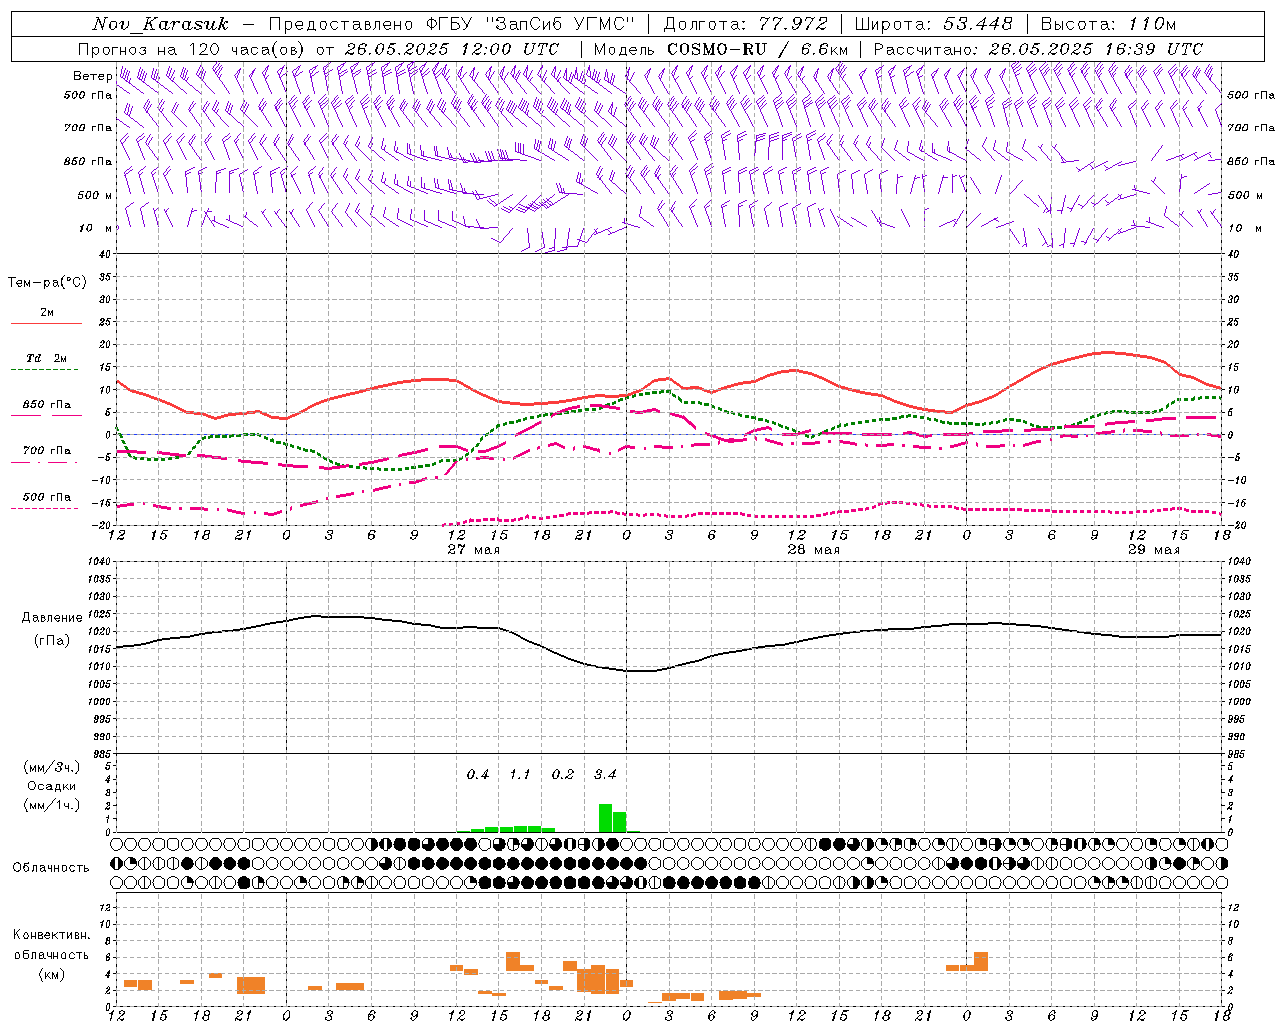Click the '27 мая' date label
This screenshot has width=1280, height=1024.
(474, 550)
